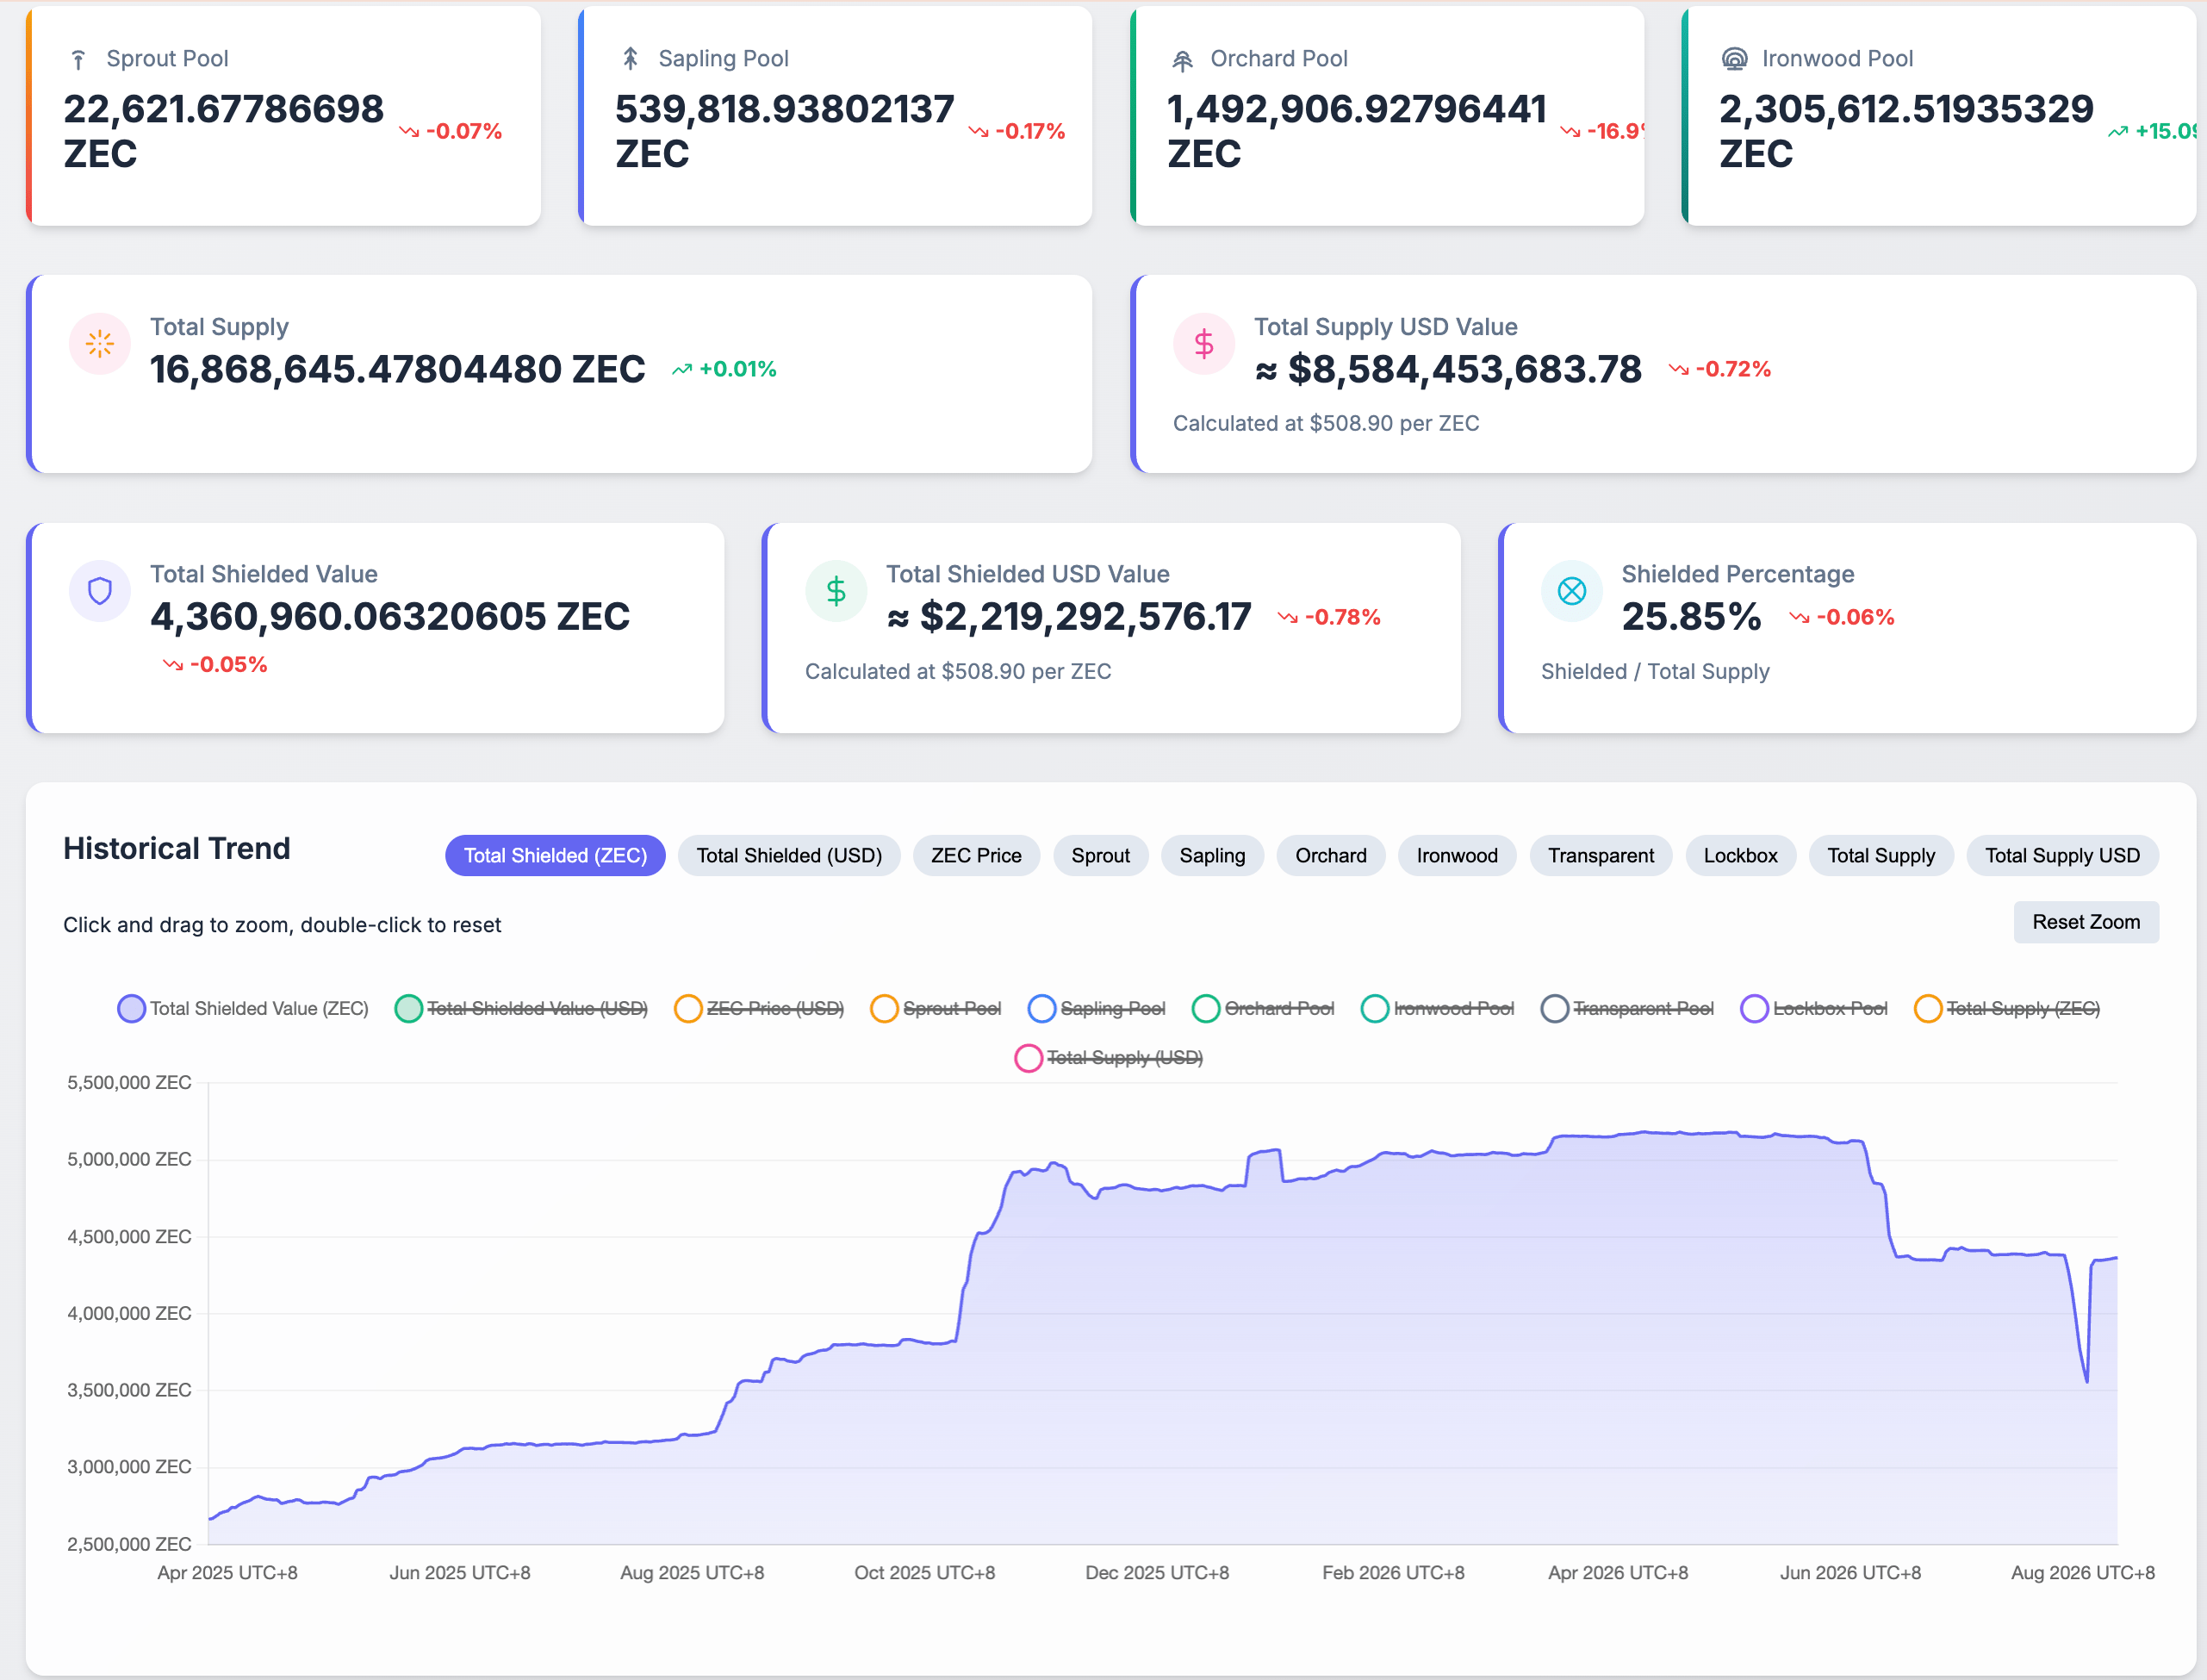
Task: Click the green dollar icon for Shielded USD Value
Action: point(836,591)
